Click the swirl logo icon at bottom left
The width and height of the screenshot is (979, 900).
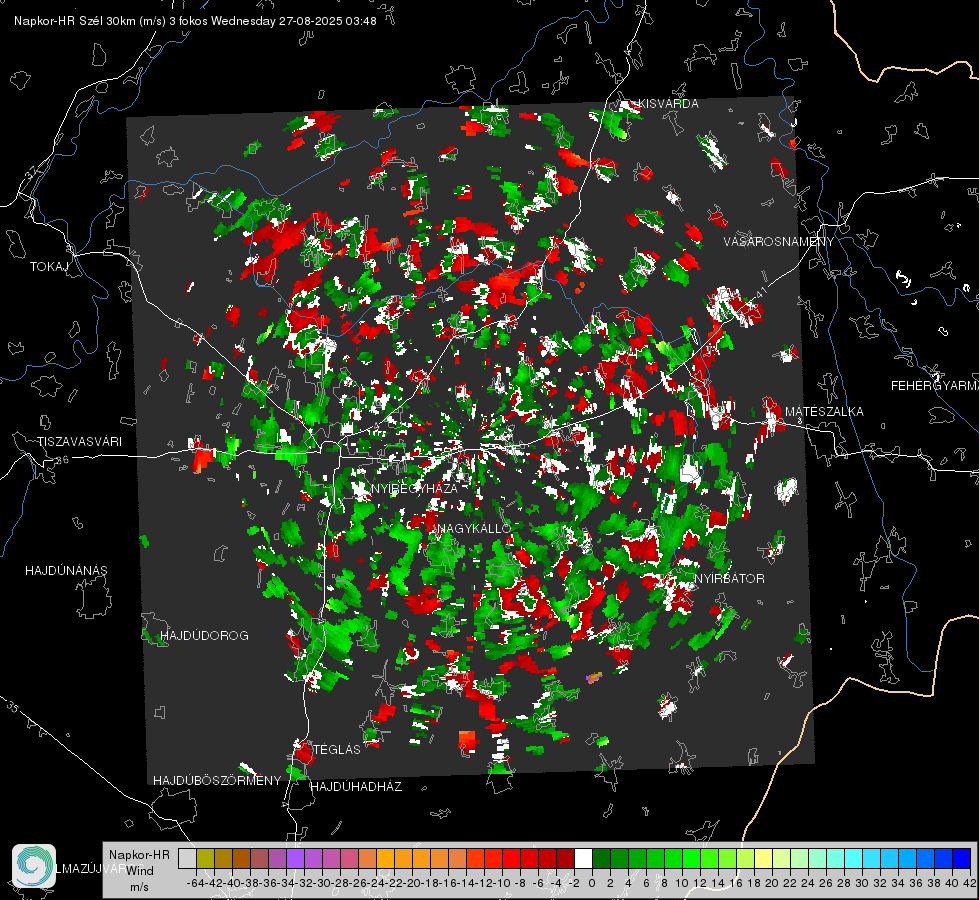34,866
